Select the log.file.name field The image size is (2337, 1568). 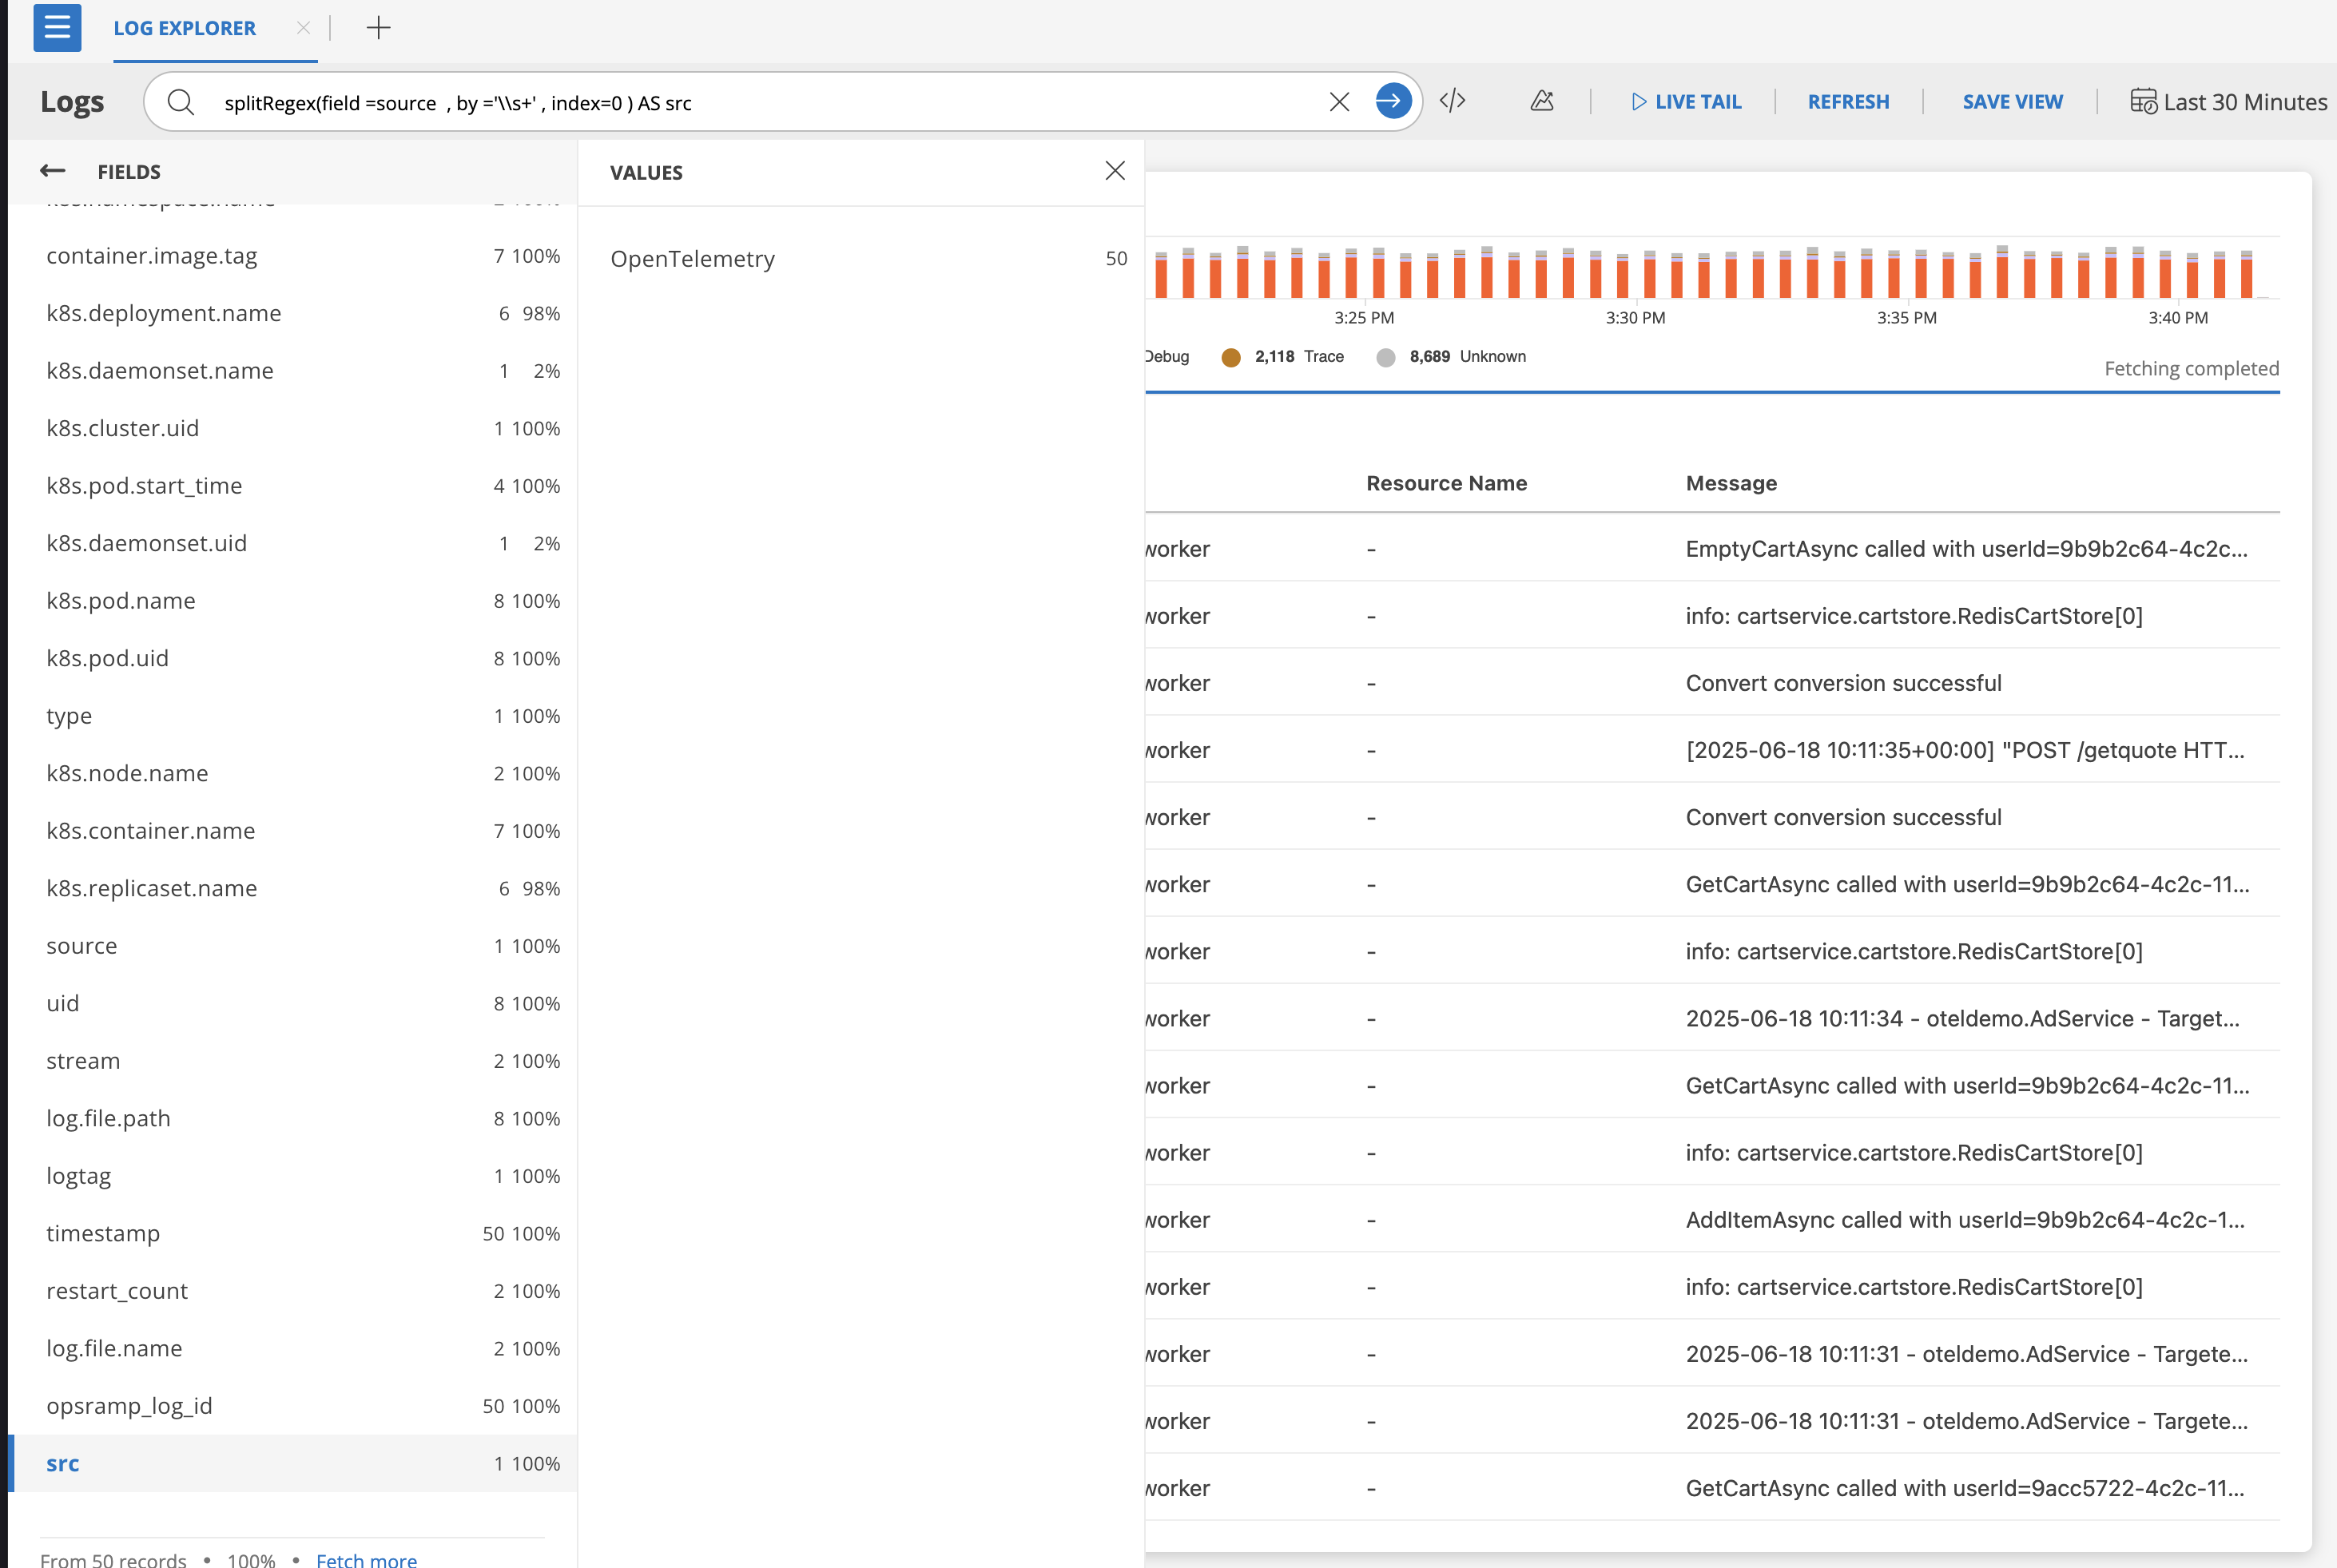pyautogui.click(x=292, y=1348)
